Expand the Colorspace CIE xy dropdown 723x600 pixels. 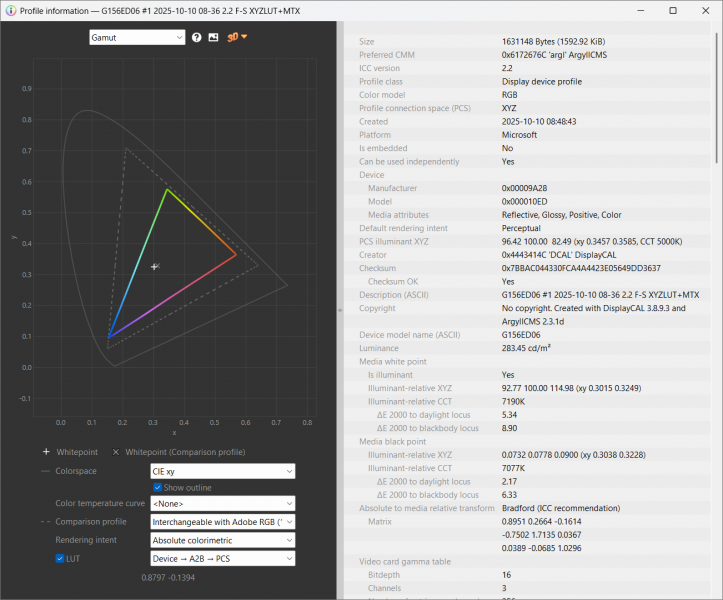click(222, 470)
